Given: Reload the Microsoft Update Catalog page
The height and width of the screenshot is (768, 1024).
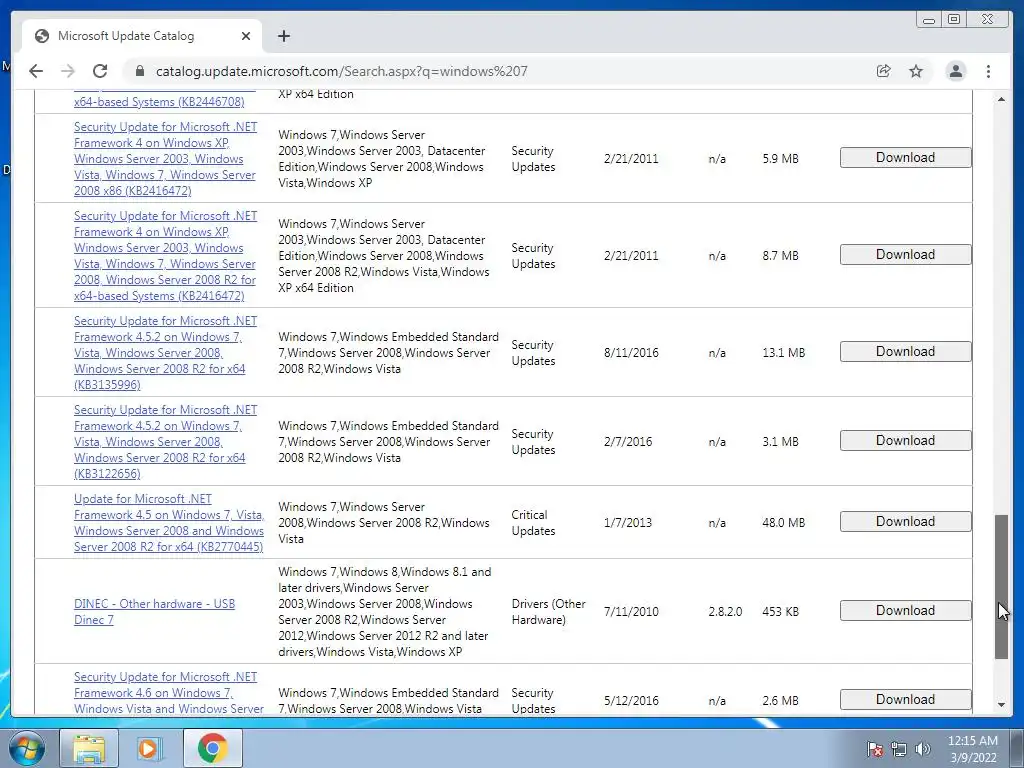Looking at the screenshot, I should point(100,71).
